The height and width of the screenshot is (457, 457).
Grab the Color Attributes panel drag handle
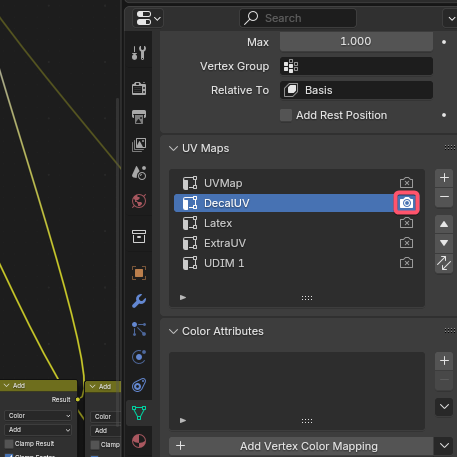point(450,331)
